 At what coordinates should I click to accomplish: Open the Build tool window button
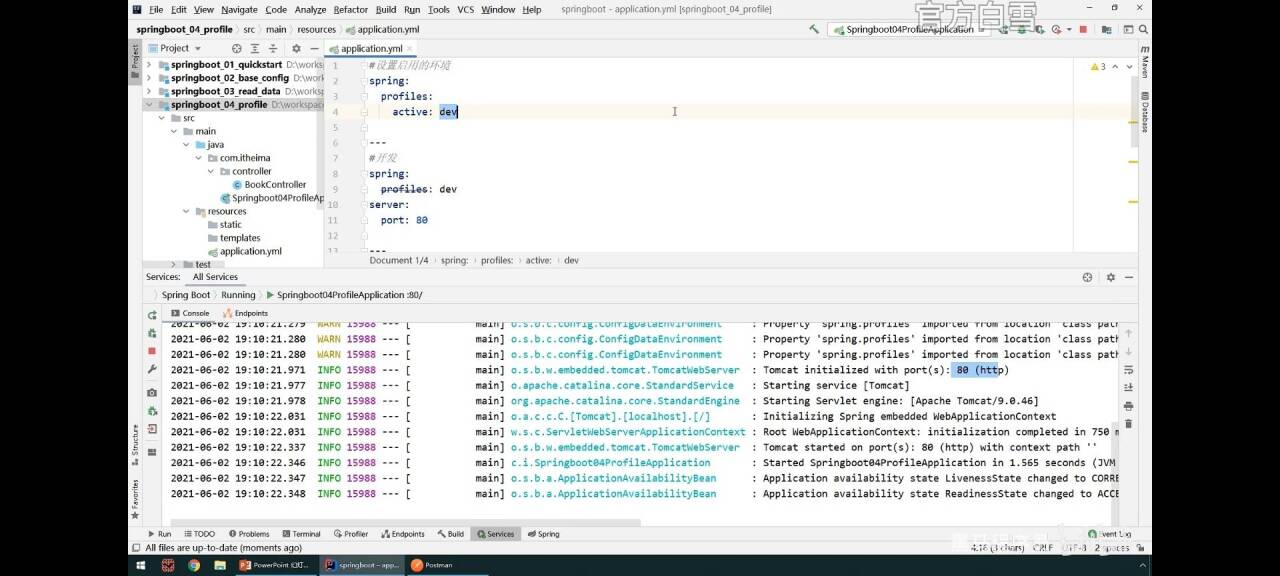tap(450, 534)
